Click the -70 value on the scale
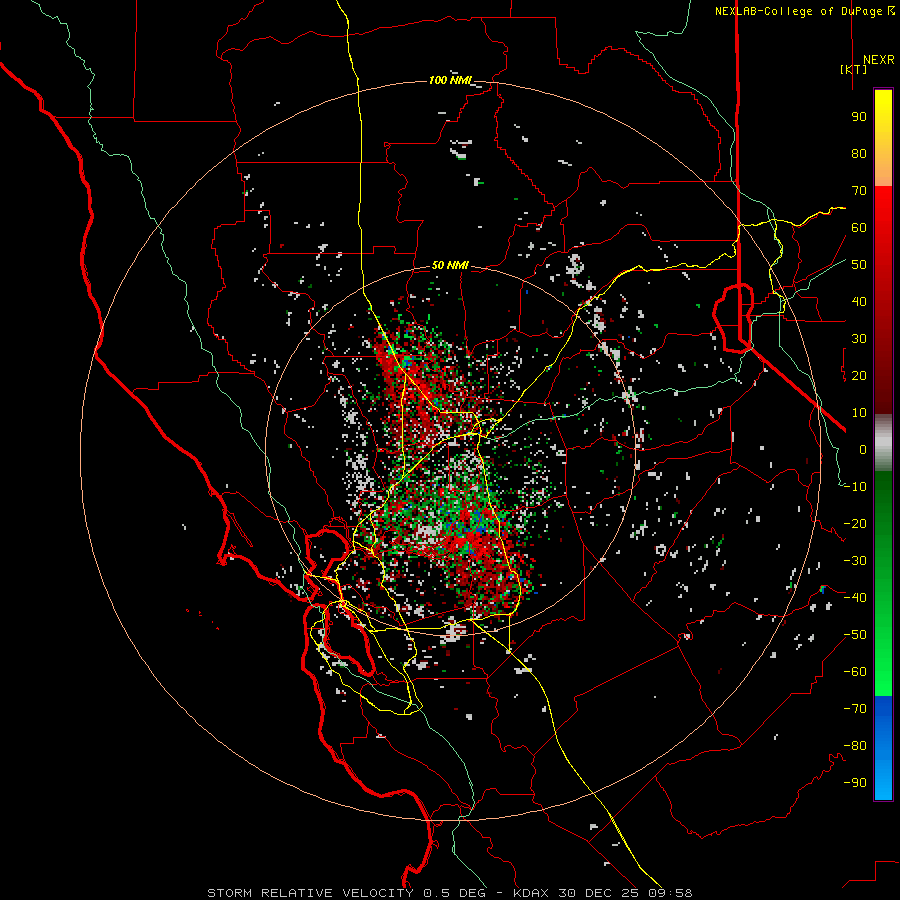 point(855,709)
